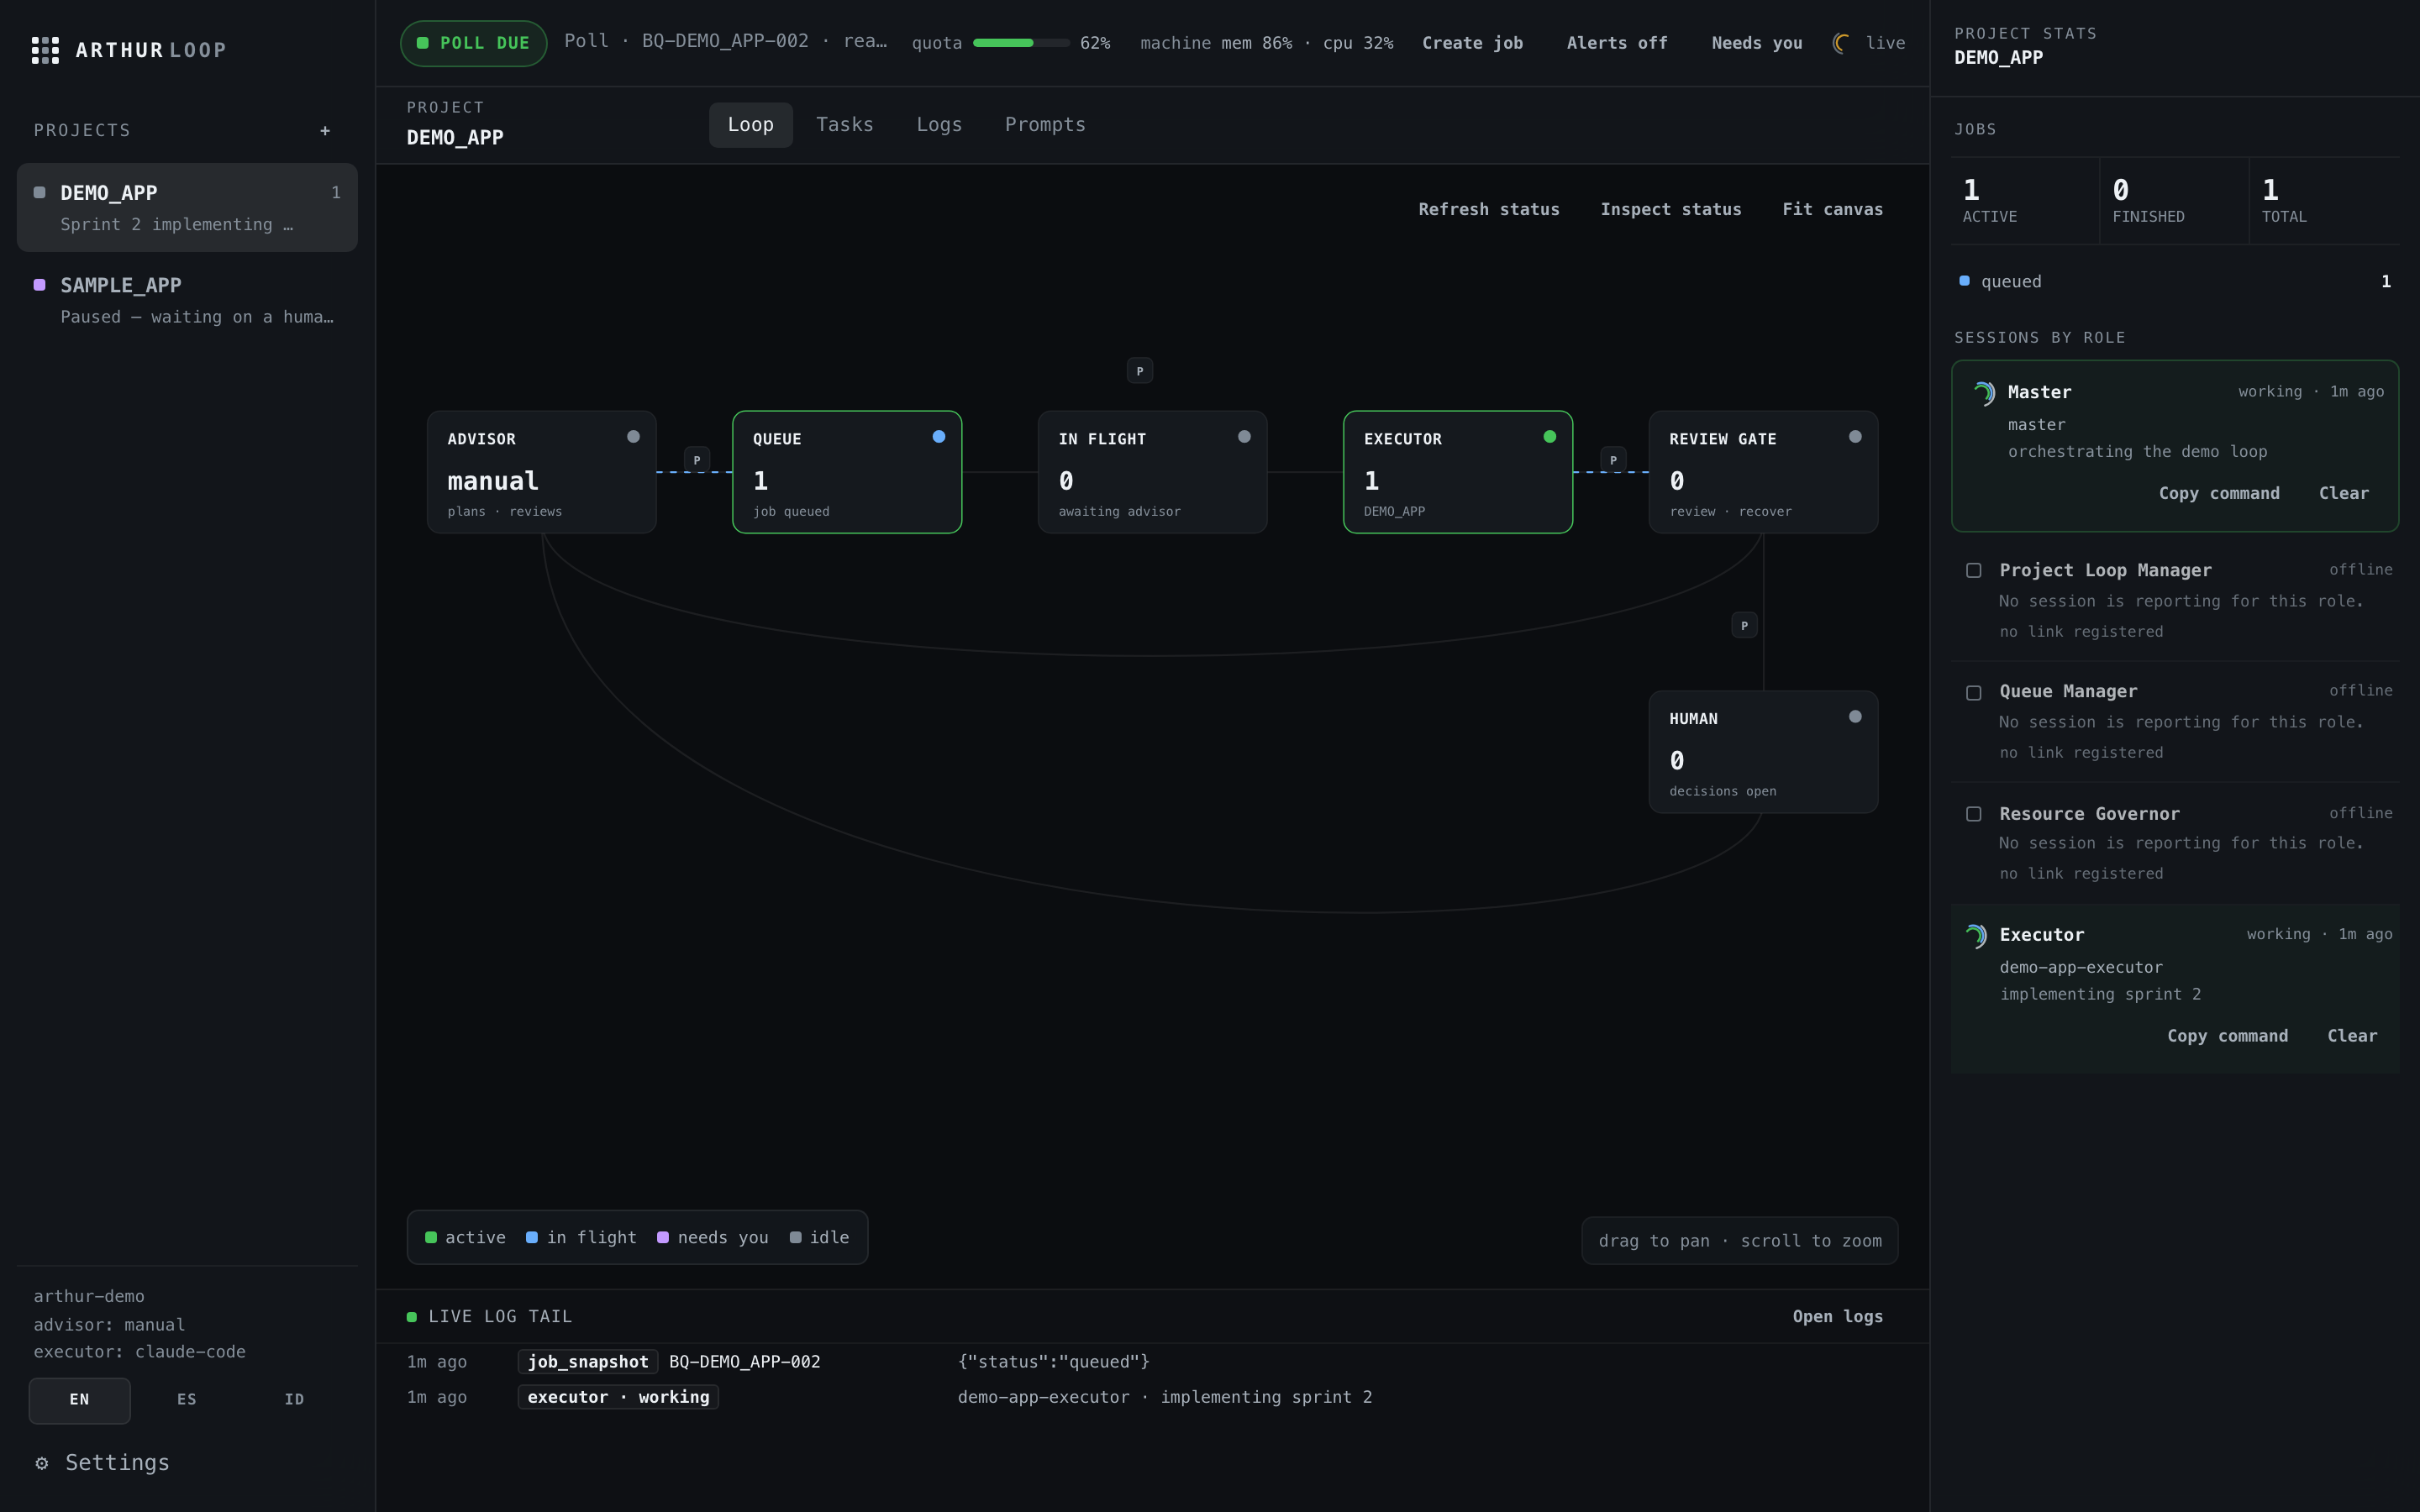Screen dimensions: 2420x1512
Task: Click the blue queued status marker
Action: (1964, 281)
